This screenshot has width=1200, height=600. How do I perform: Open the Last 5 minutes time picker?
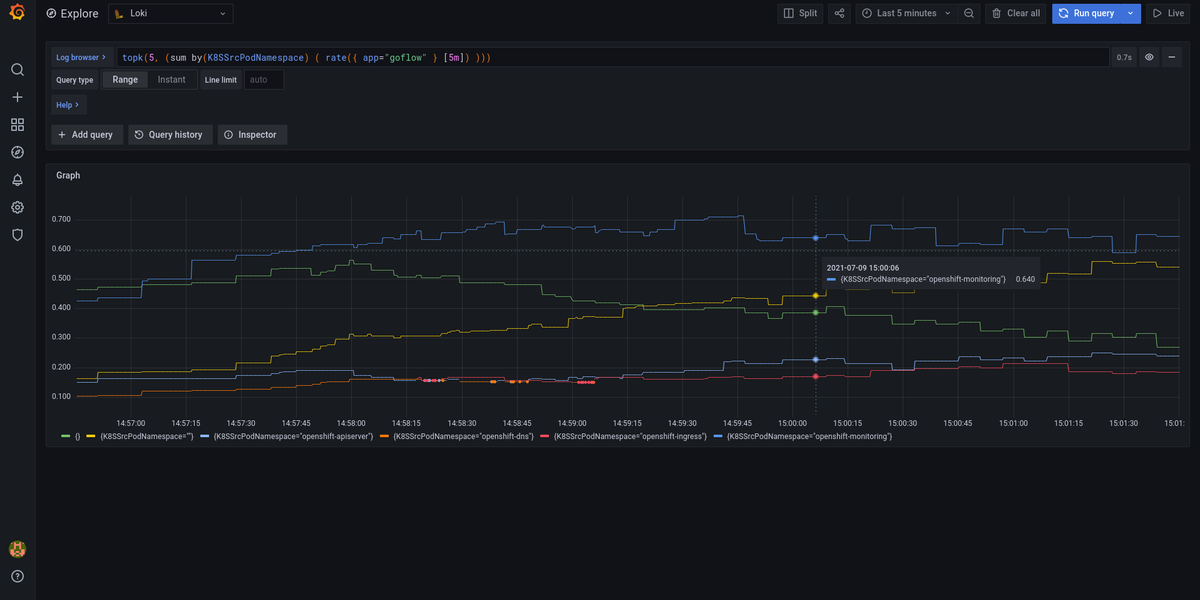tap(905, 13)
